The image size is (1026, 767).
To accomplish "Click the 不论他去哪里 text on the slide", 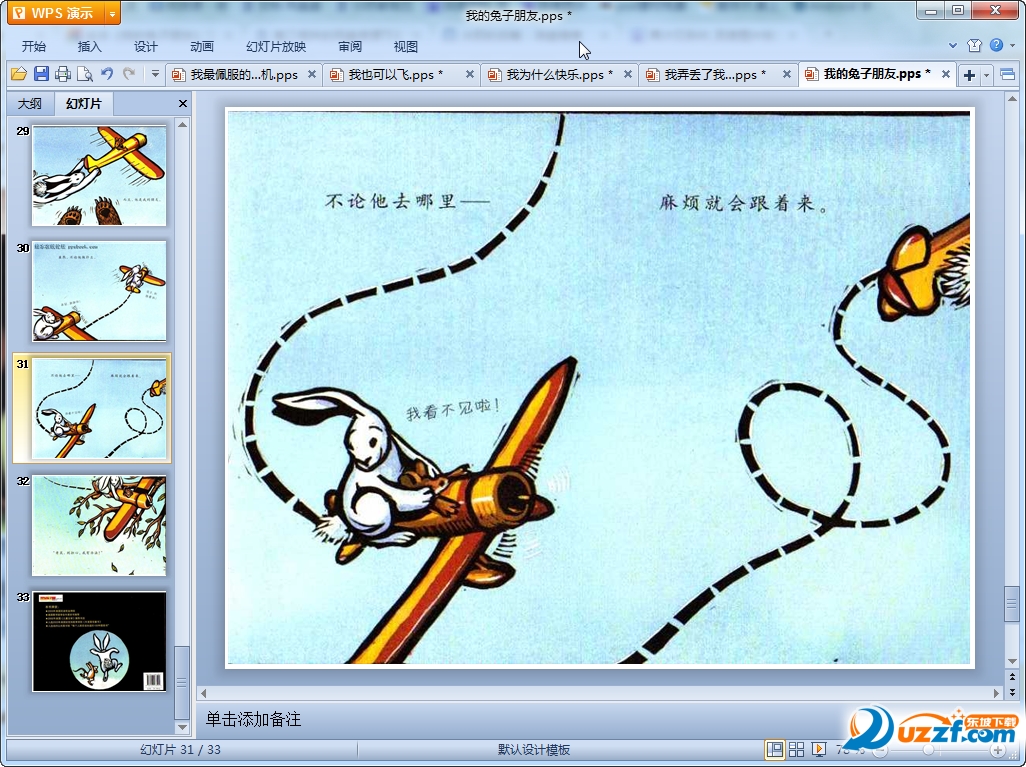I will pos(407,201).
